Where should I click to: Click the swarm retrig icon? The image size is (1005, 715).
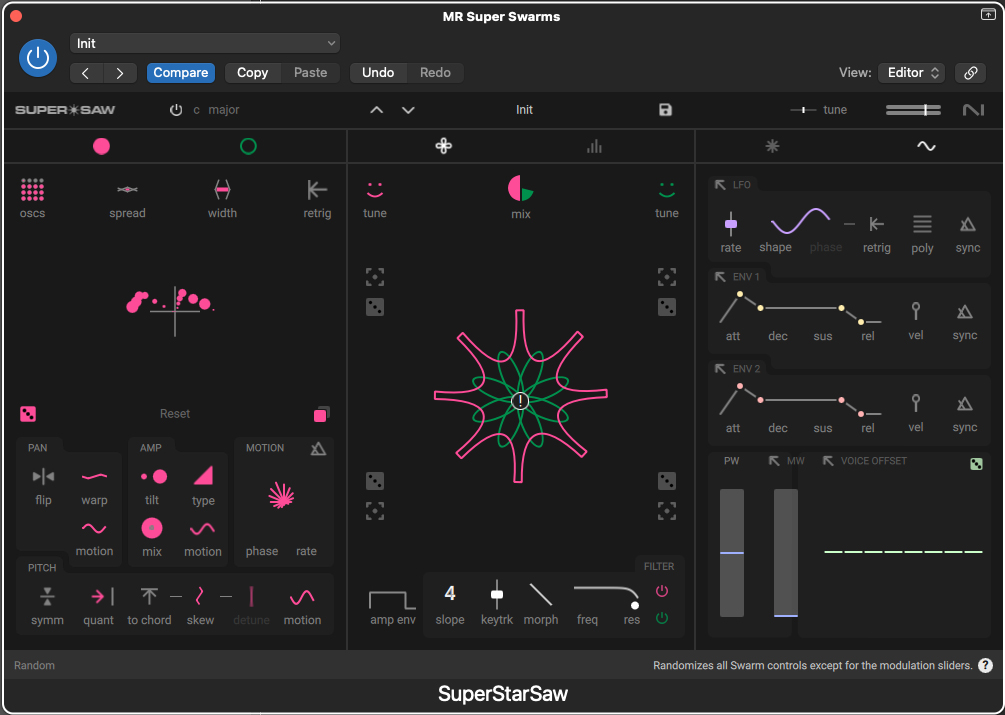click(x=317, y=190)
